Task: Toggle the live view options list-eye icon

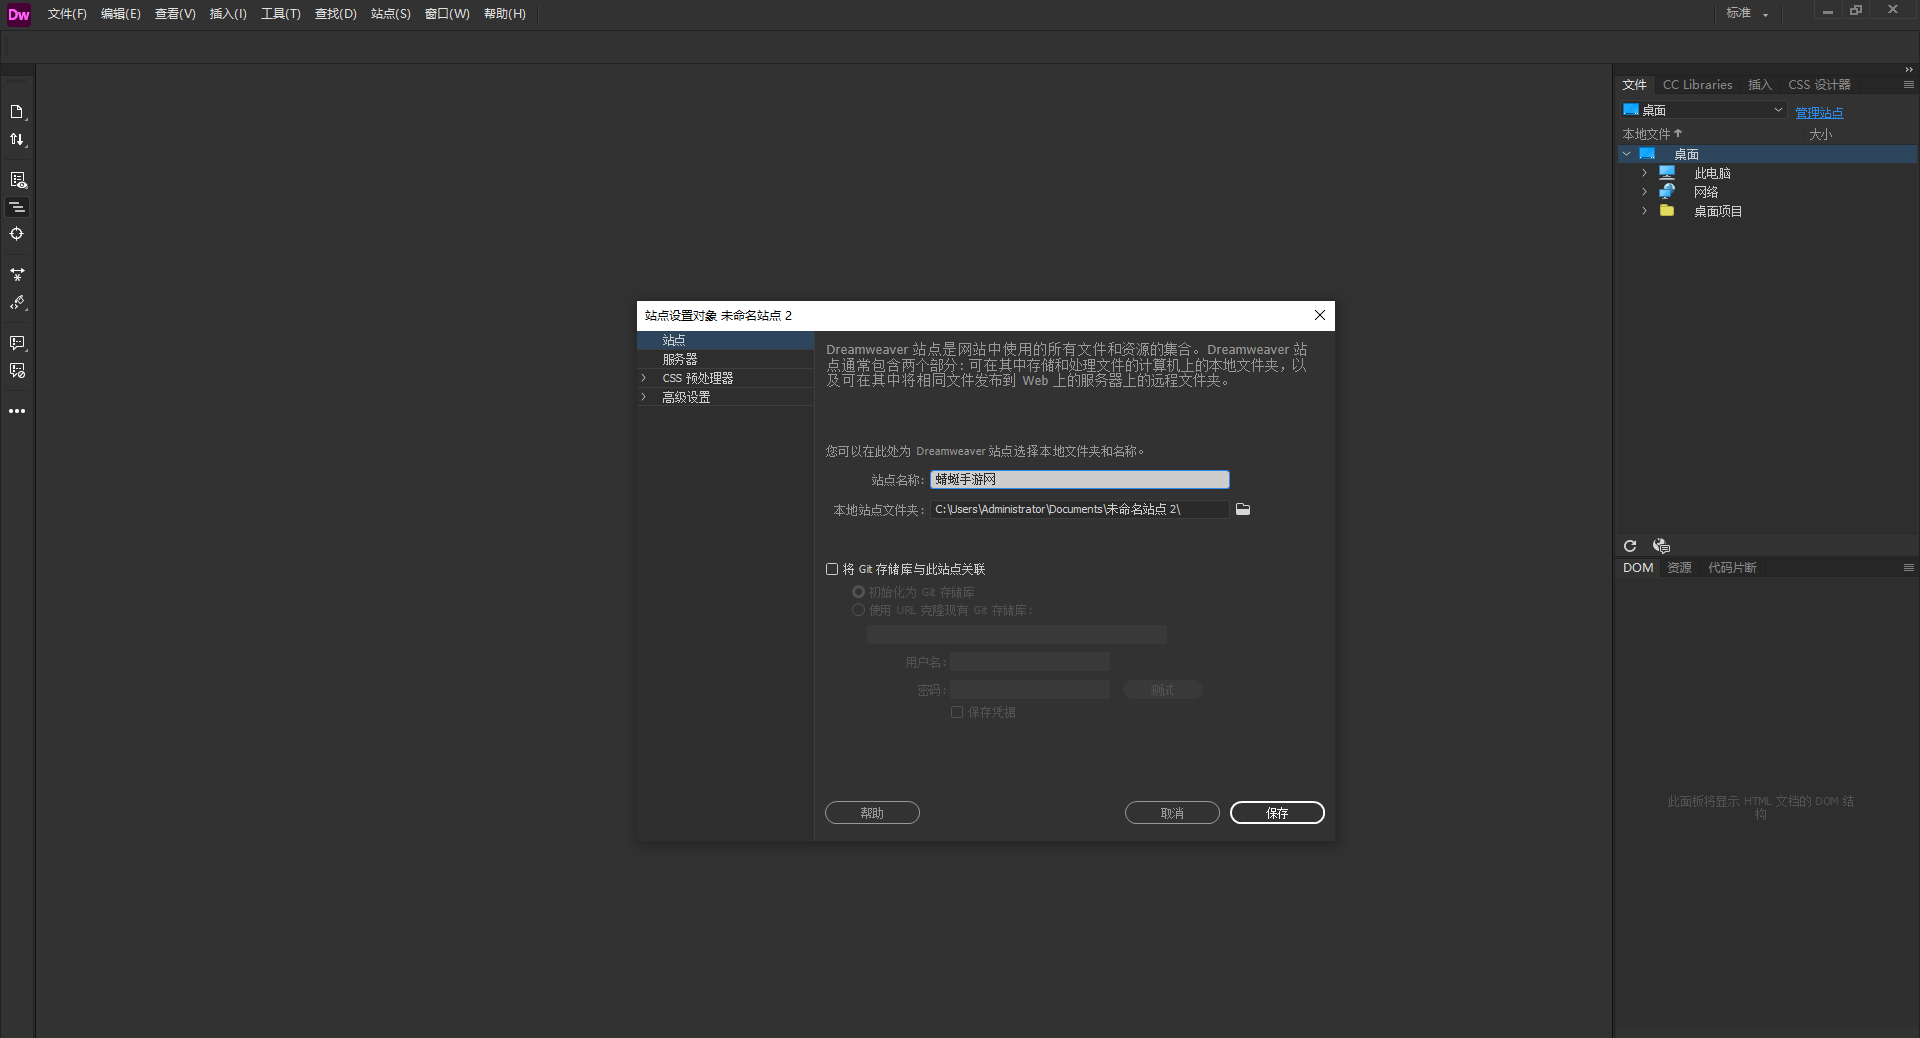Action: tap(17, 180)
